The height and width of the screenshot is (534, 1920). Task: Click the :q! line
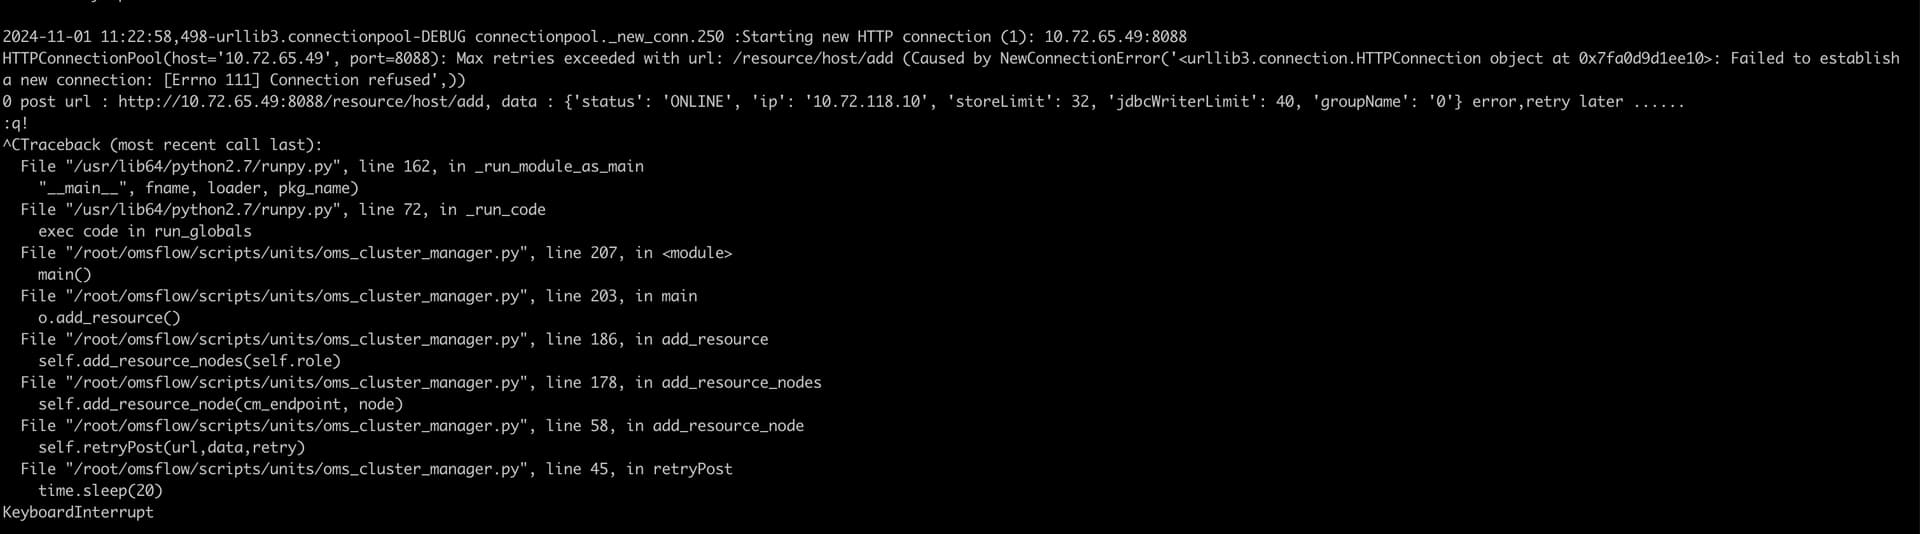pyautogui.click(x=15, y=124)
